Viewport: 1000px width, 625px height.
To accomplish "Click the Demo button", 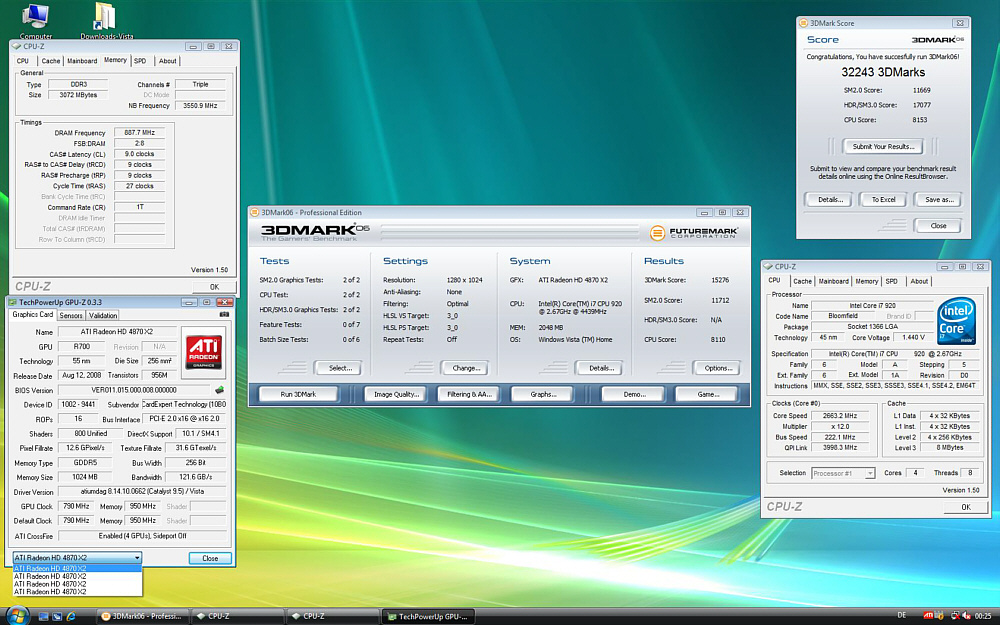I will pos(635,394).
